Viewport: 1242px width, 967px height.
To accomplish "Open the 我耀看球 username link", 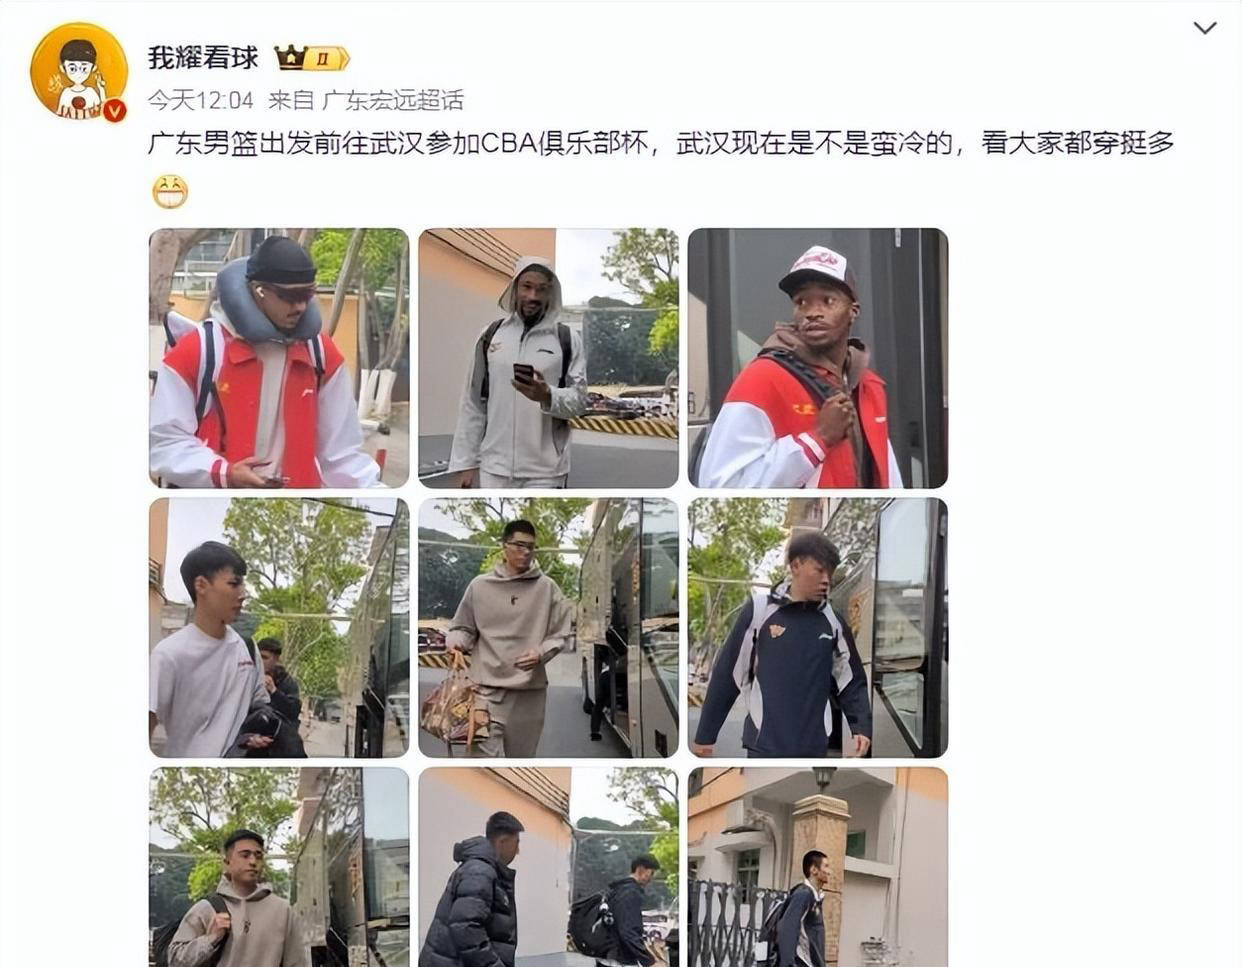I will click(203, 58).
